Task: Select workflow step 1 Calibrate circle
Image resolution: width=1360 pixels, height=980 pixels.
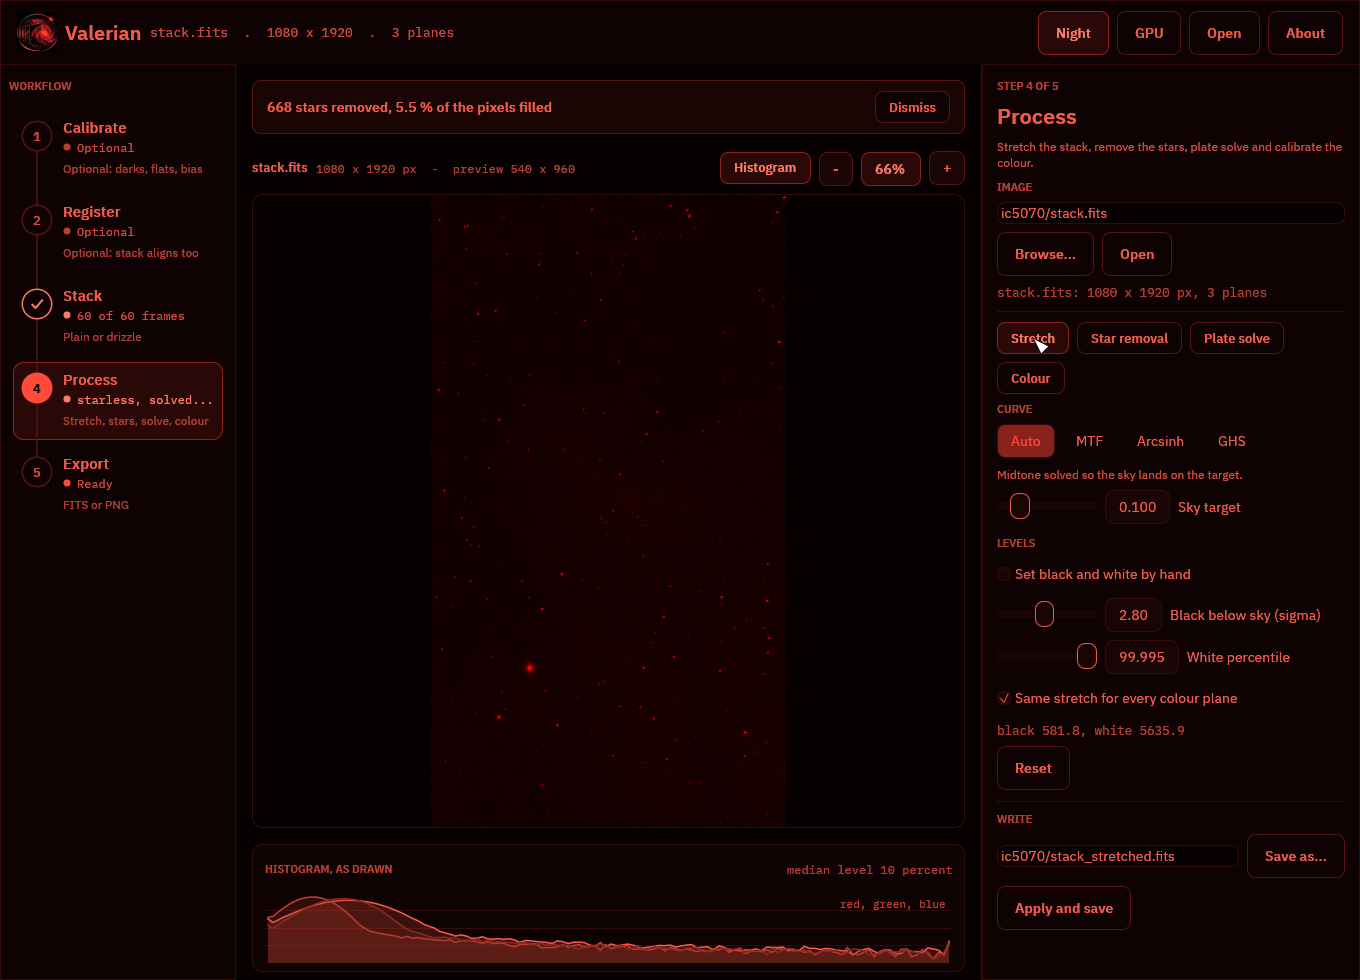Action: coord(37,136)
